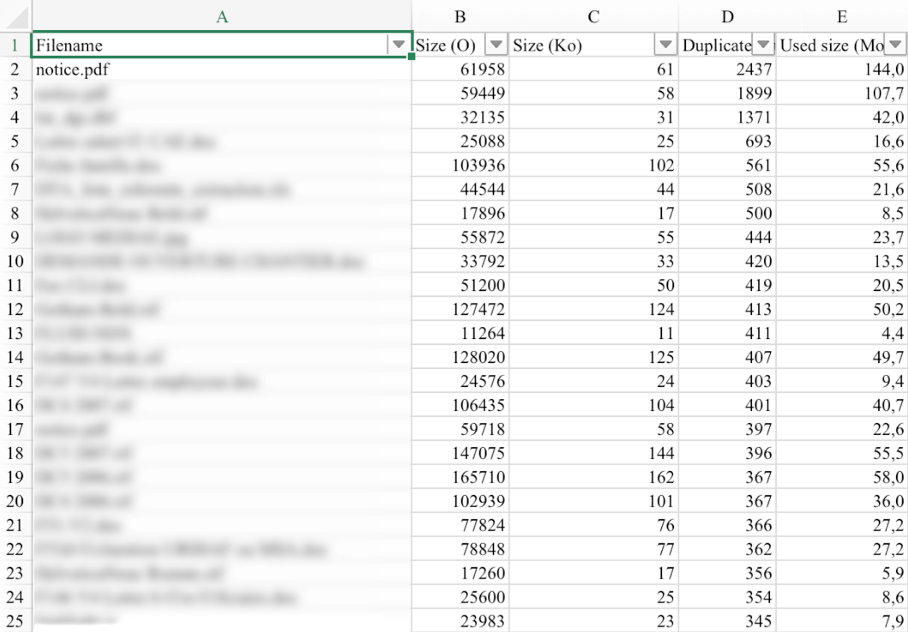The width and height of the screenshot is (908, 632).
Task: Select row 6 via its row header
Action: 15,164
